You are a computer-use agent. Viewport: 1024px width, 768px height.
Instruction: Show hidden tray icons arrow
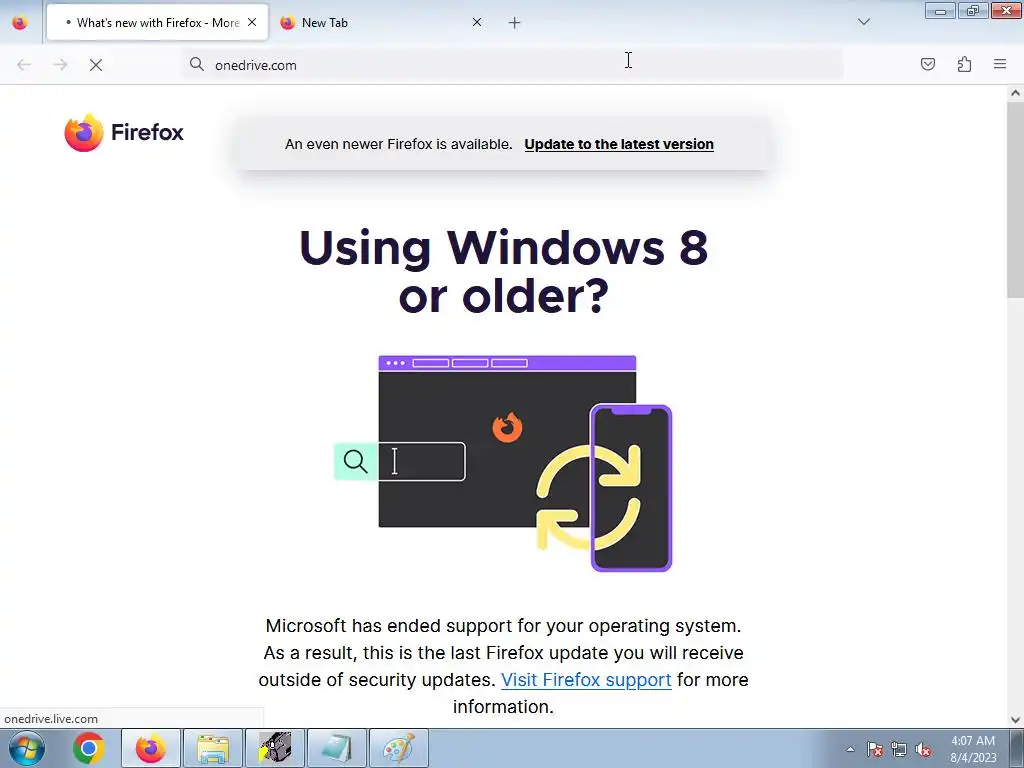pyautogui.click(x=850, y=749)
